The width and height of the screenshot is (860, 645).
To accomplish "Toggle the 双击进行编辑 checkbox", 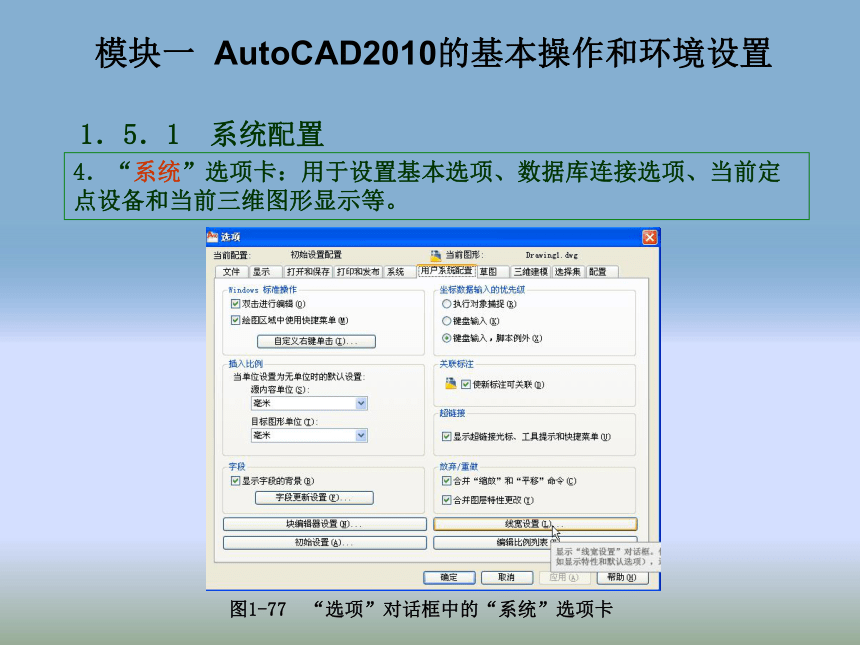I will 235,304.
